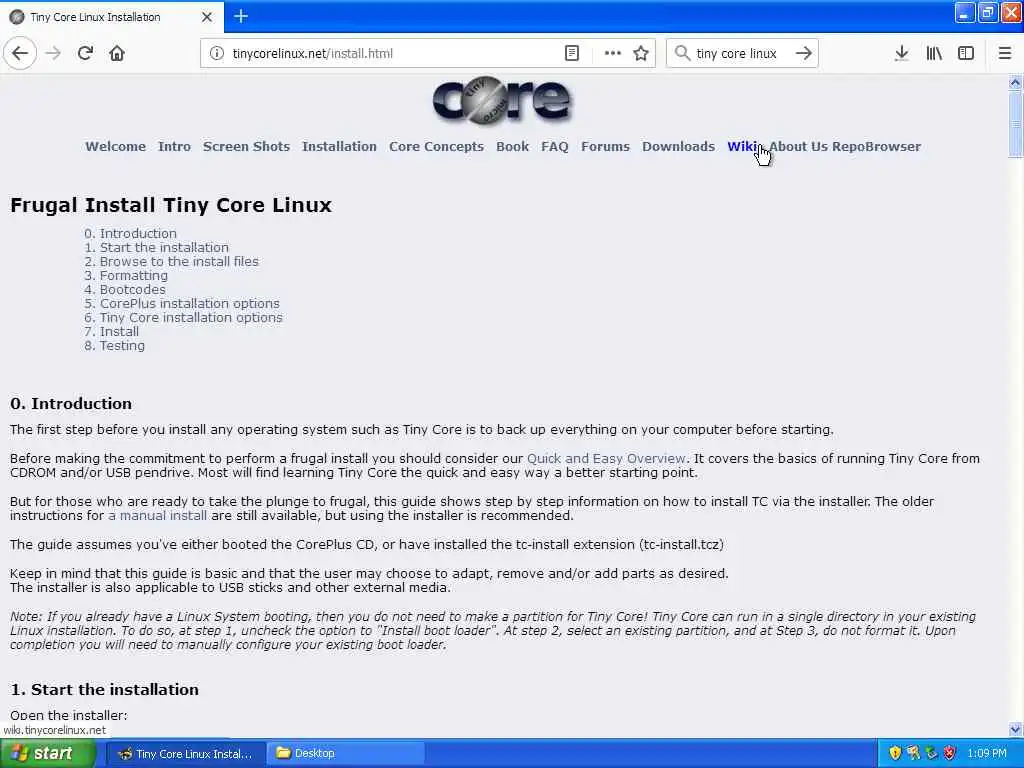Click the Tiny Core logo image

tap(502, 101)
